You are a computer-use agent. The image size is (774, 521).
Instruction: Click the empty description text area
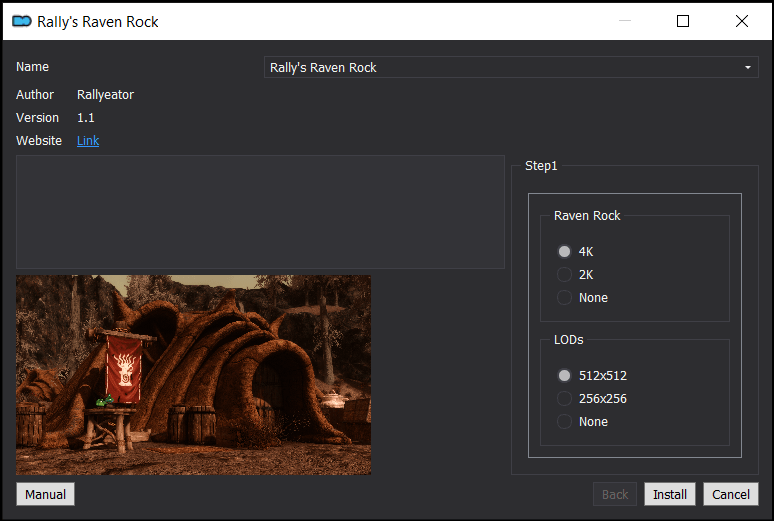pos(260,212)
